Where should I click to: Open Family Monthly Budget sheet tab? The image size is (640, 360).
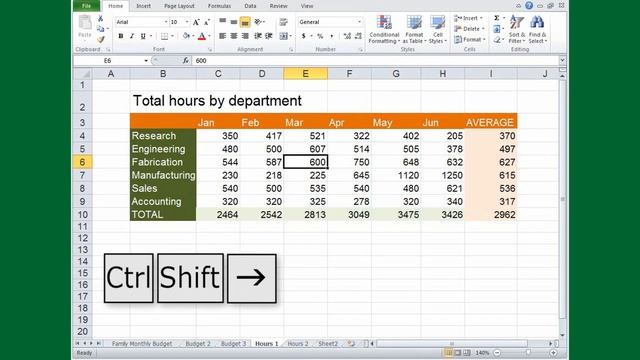click(x=142, y=344)
